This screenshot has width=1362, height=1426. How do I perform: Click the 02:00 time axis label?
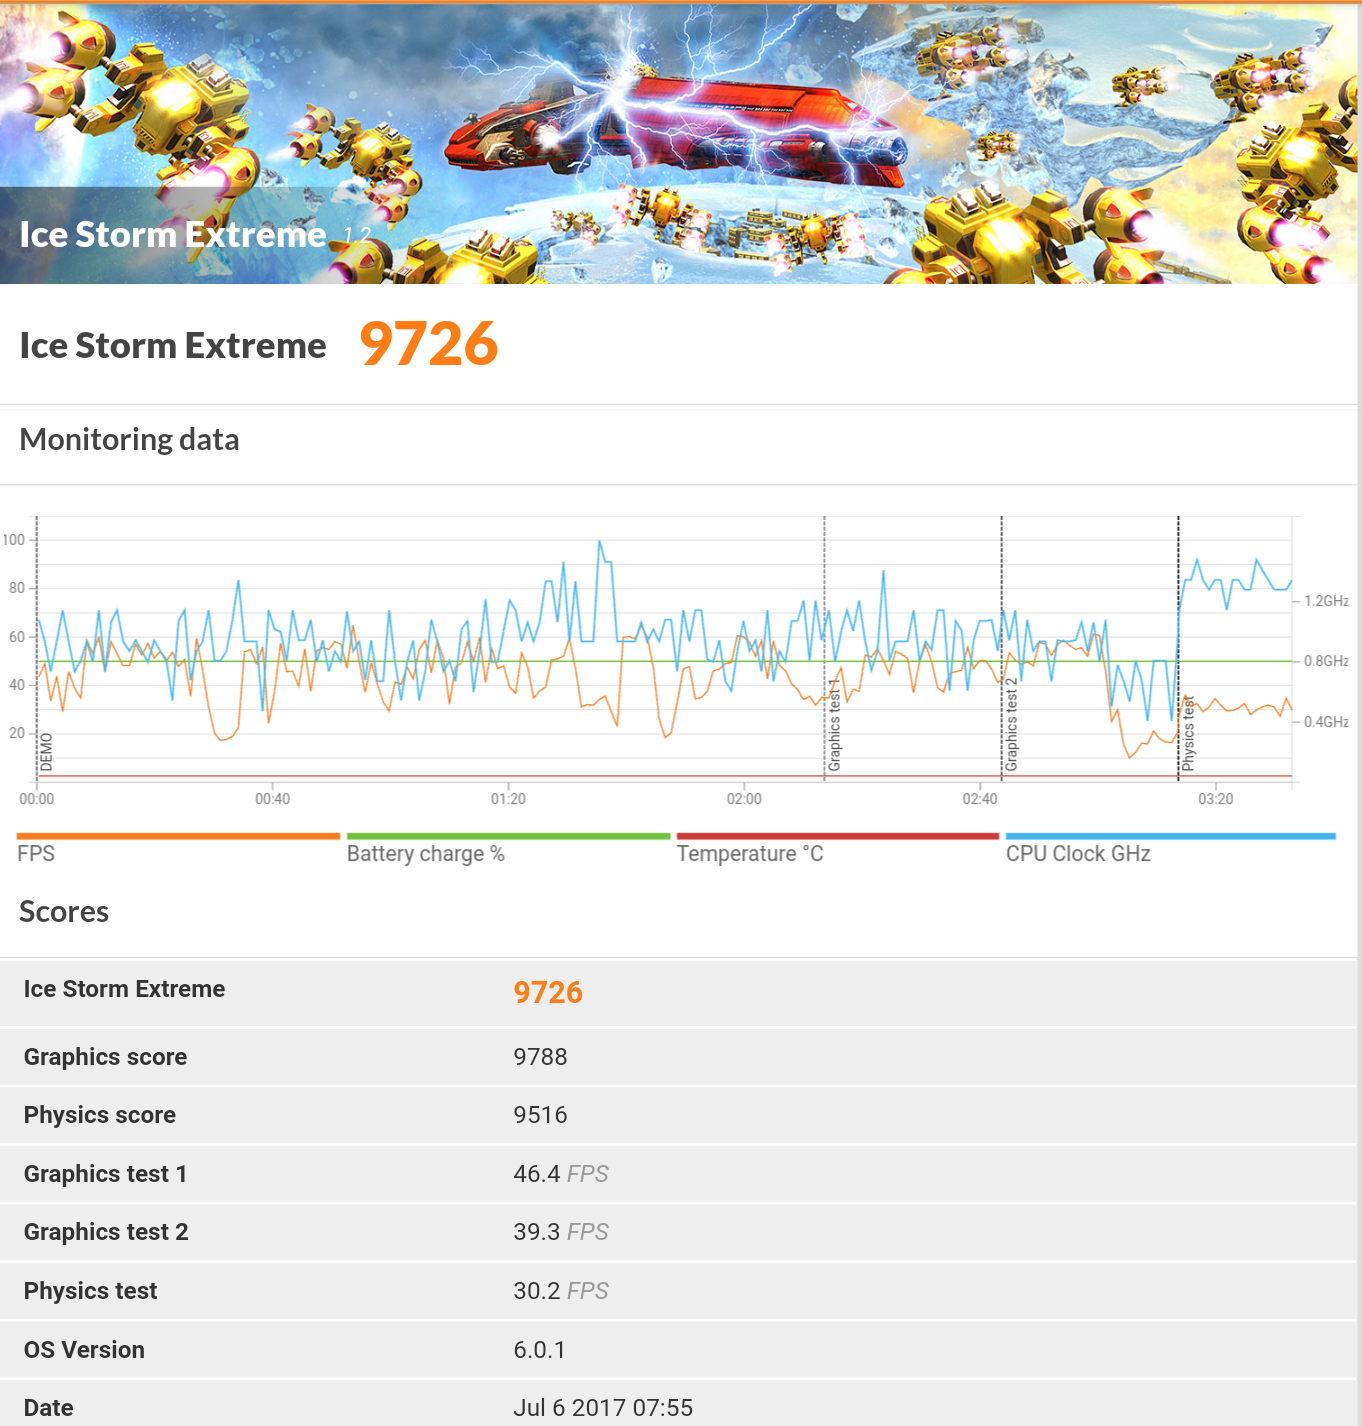pos(744,799)
